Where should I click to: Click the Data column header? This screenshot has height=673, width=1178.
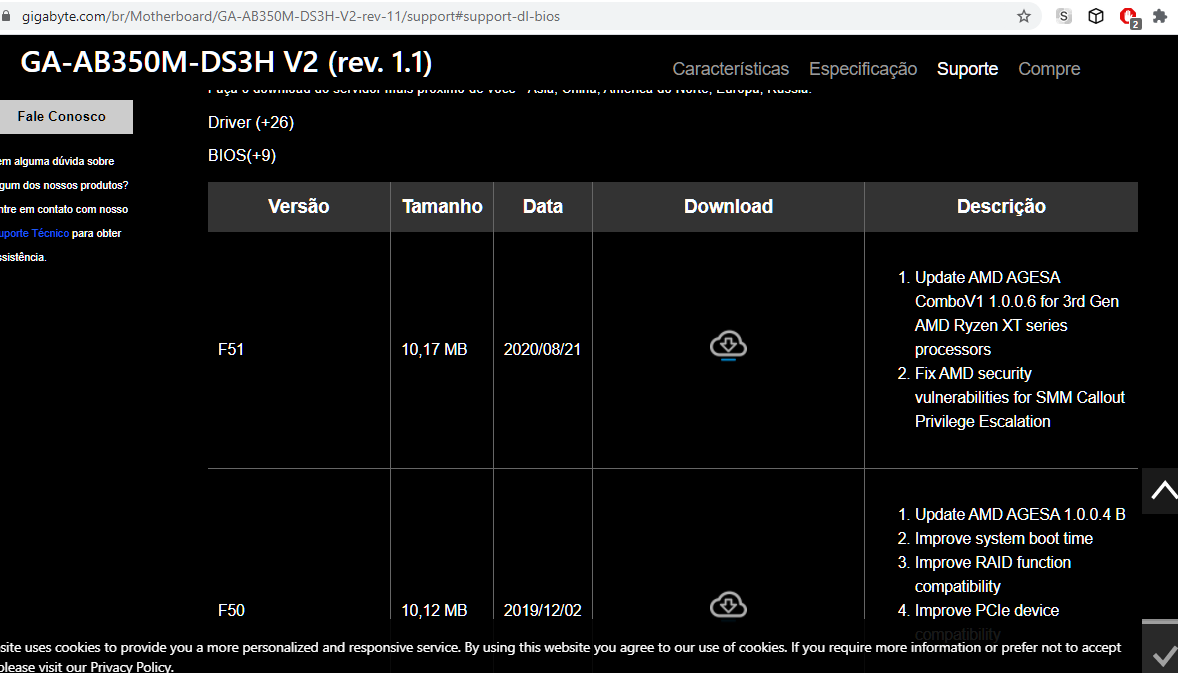point(542,207)
